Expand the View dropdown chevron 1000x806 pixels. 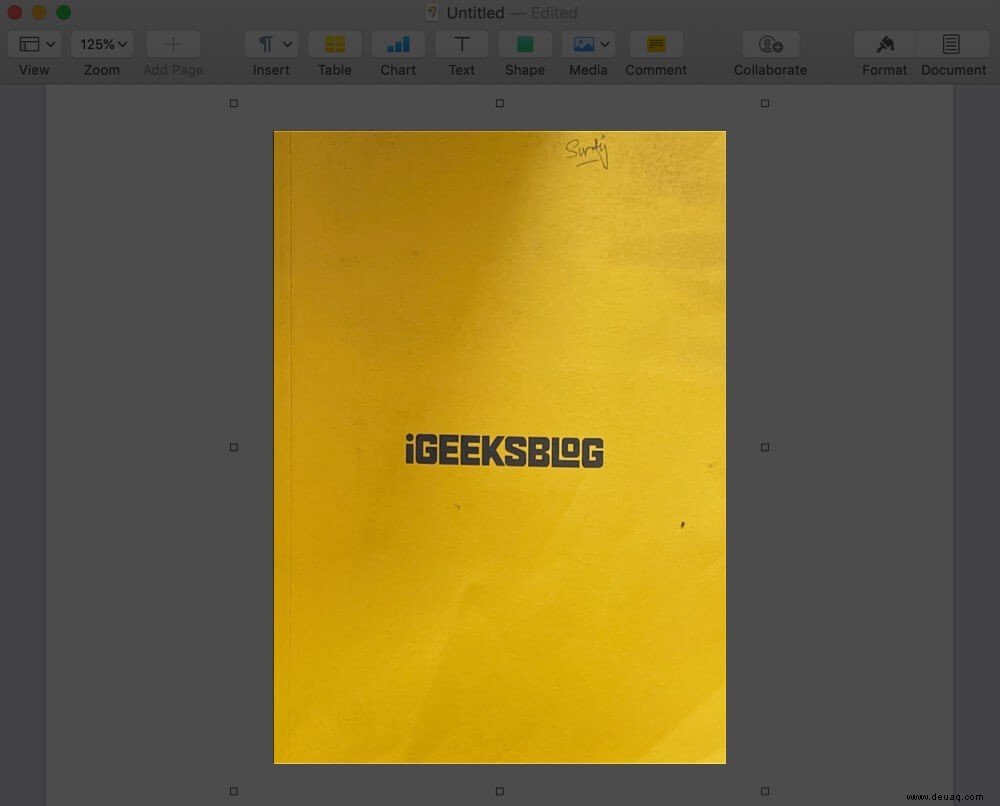50,45
